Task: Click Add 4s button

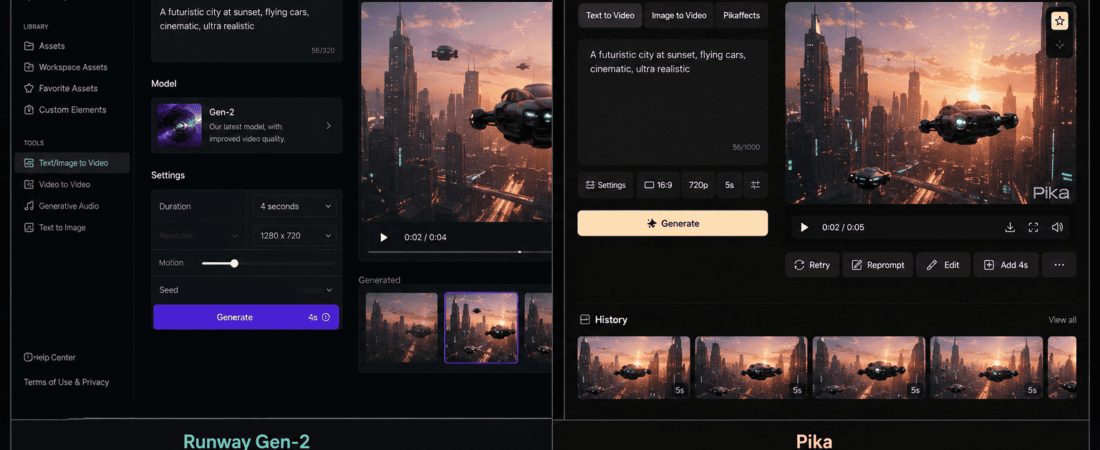Action: click(x=1006, y=265)
